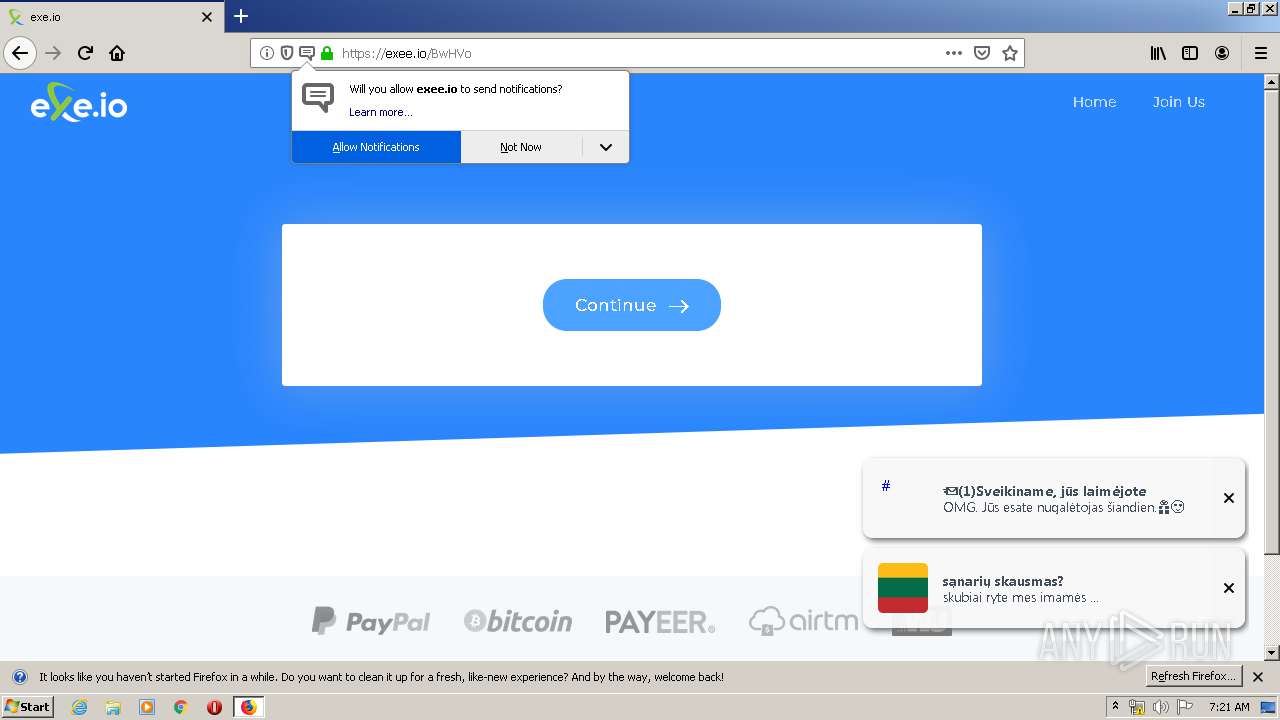
Task: Go back with the browser back arrow
Action: 20,53
